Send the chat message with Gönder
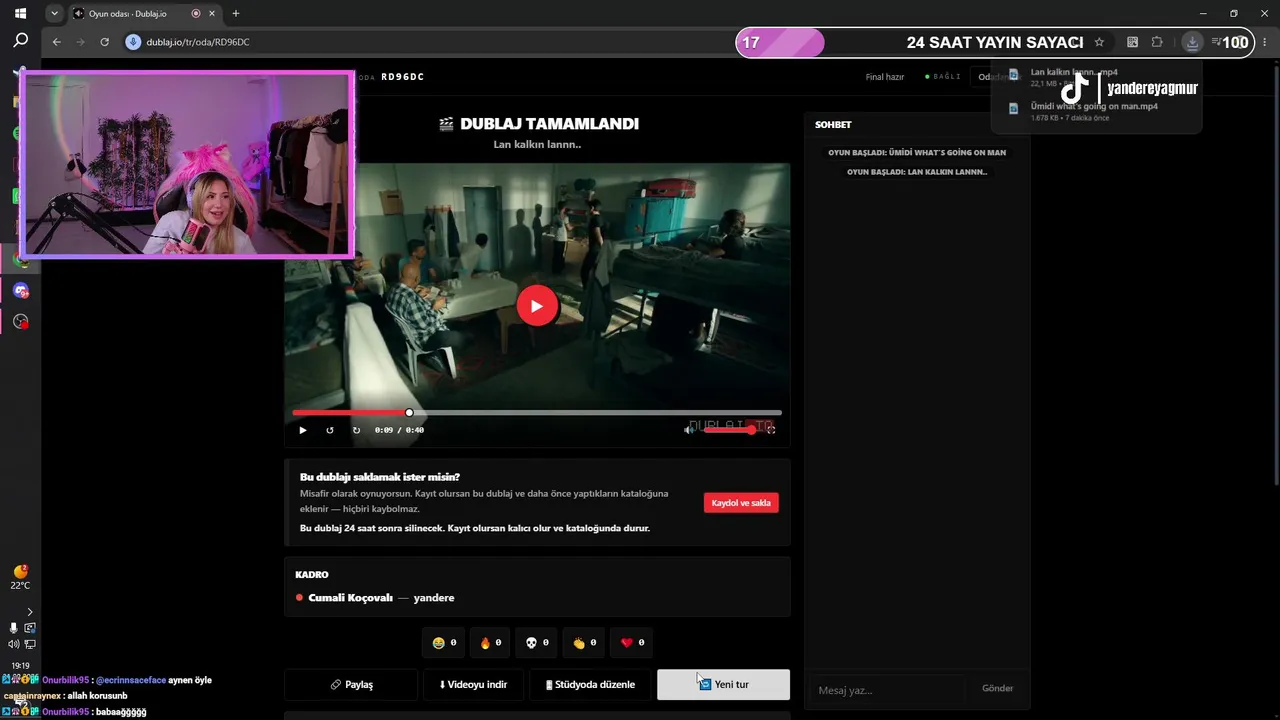The image size is (1280, 720). 997,689
